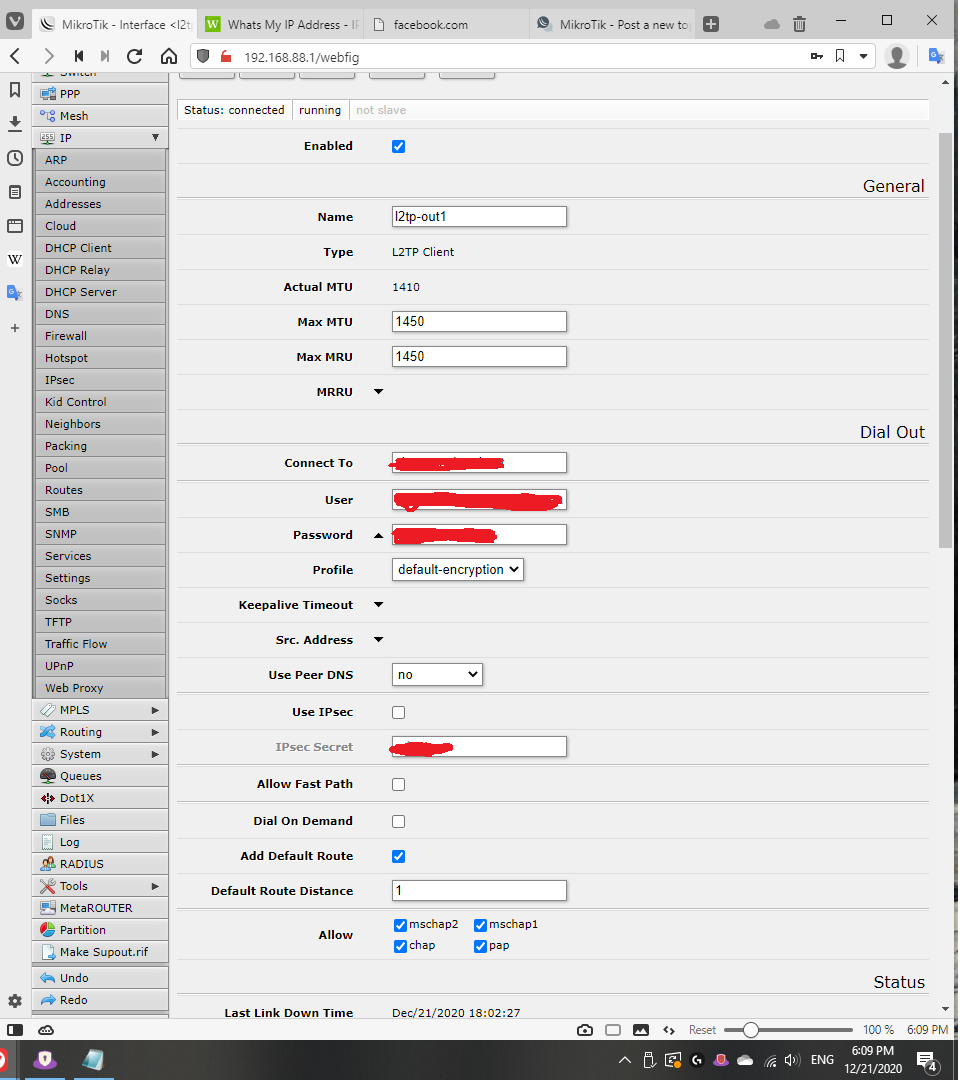The width and height of the screenshot is (960, 1082).
Task: Click the Redo button
Action: click(x=101, y=1001)
